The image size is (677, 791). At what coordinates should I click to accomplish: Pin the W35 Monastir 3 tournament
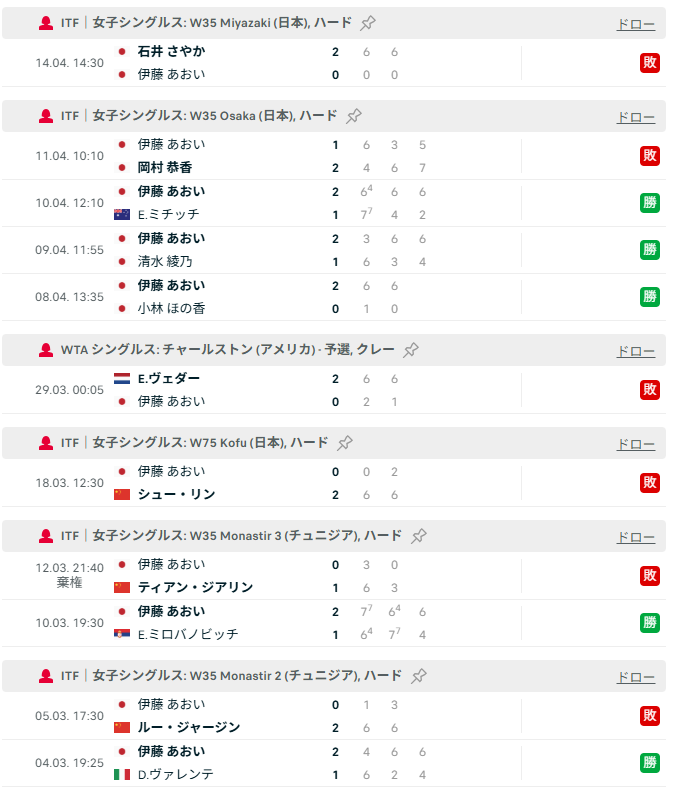coord(419,536)
